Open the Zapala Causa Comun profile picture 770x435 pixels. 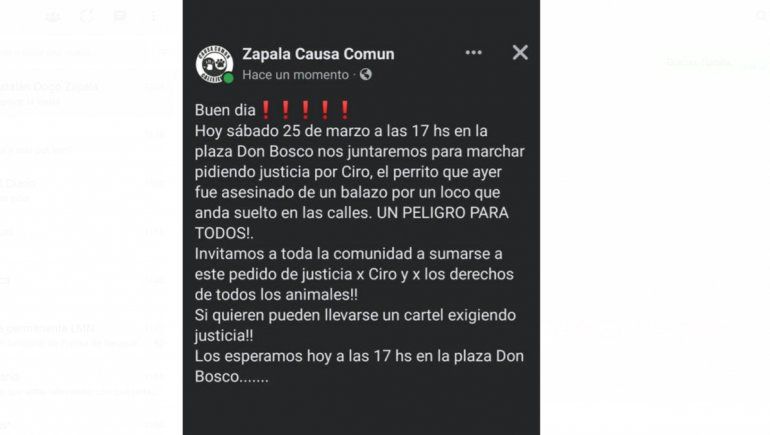point(215,64)
